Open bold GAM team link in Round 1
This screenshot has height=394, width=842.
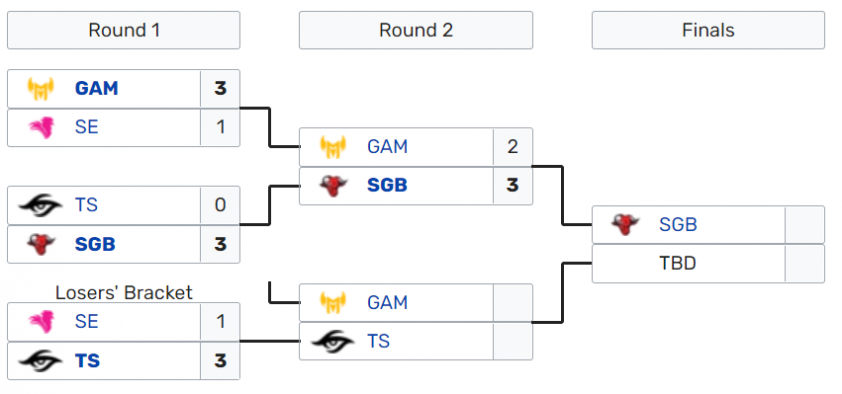click(x=97, y=89)
